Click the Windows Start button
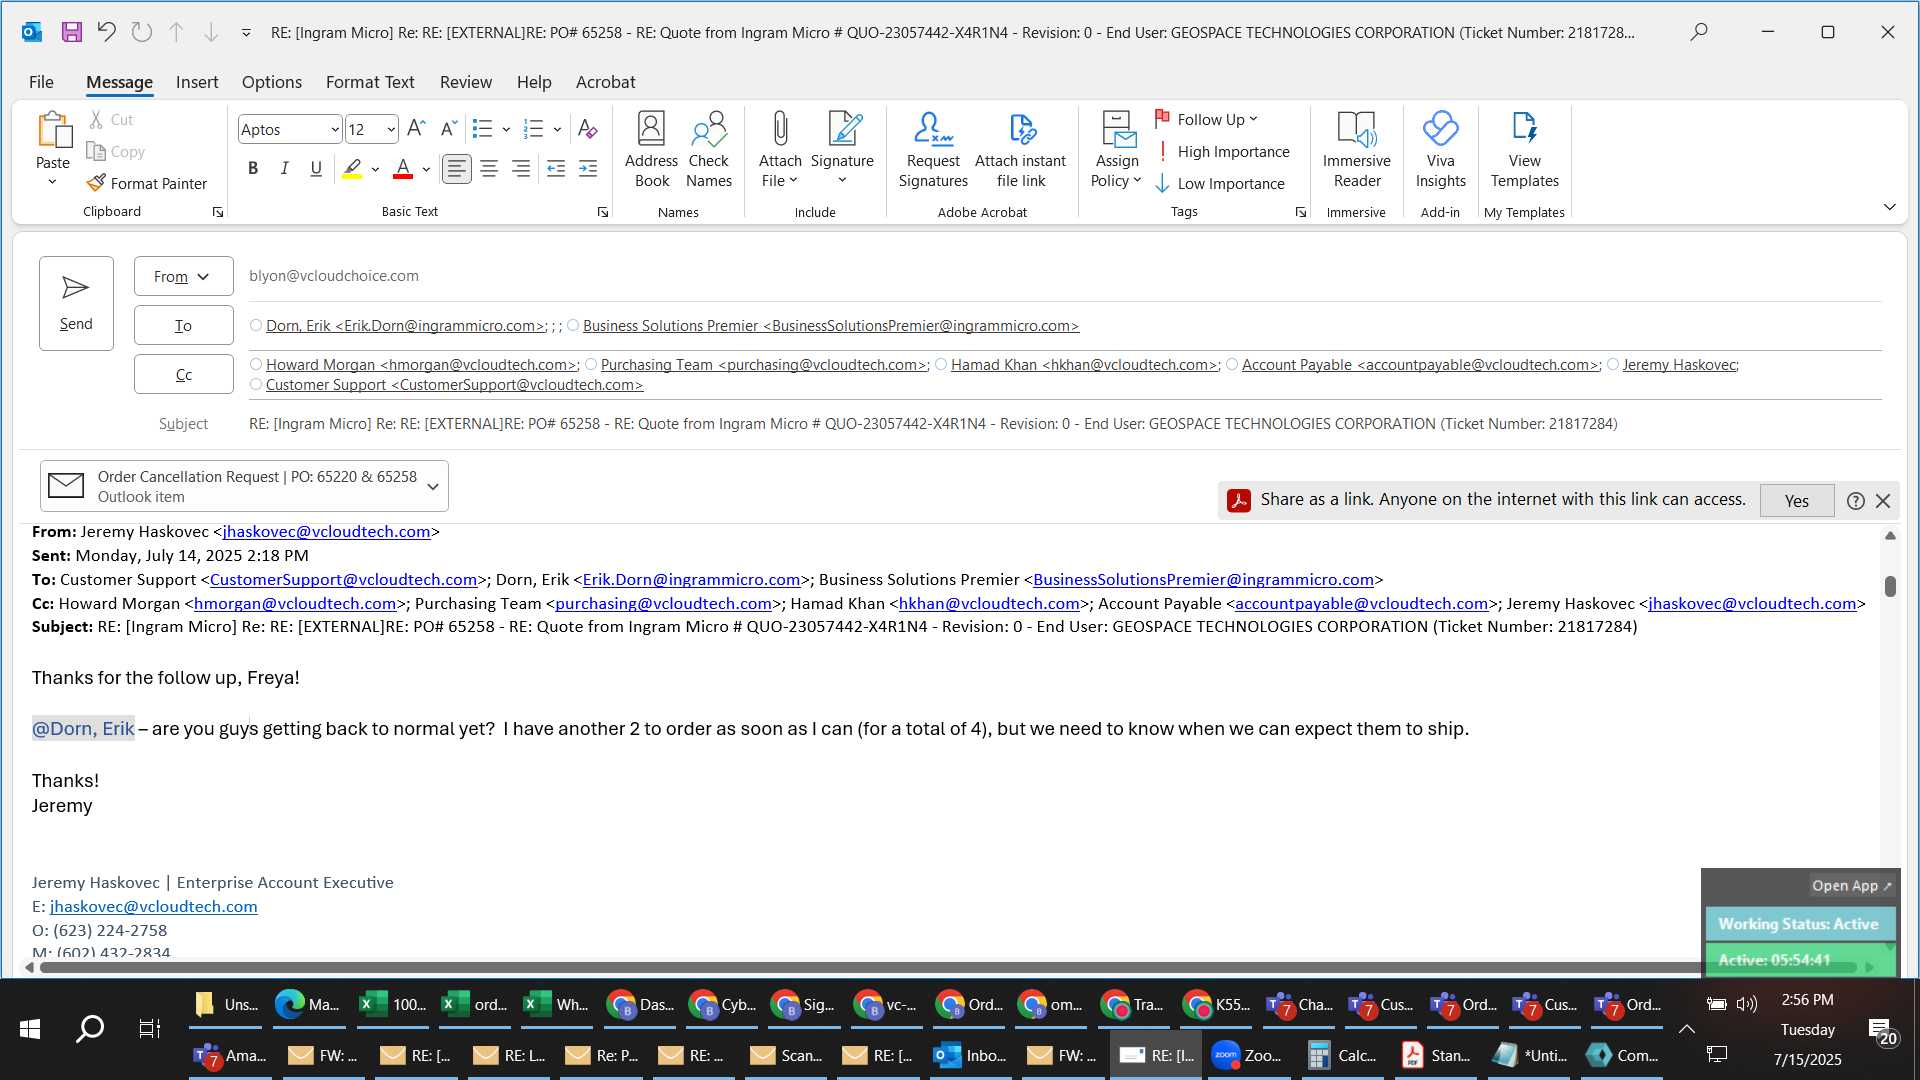1920x1080 pixels. pyautogui.click(x=30, y=1028)
